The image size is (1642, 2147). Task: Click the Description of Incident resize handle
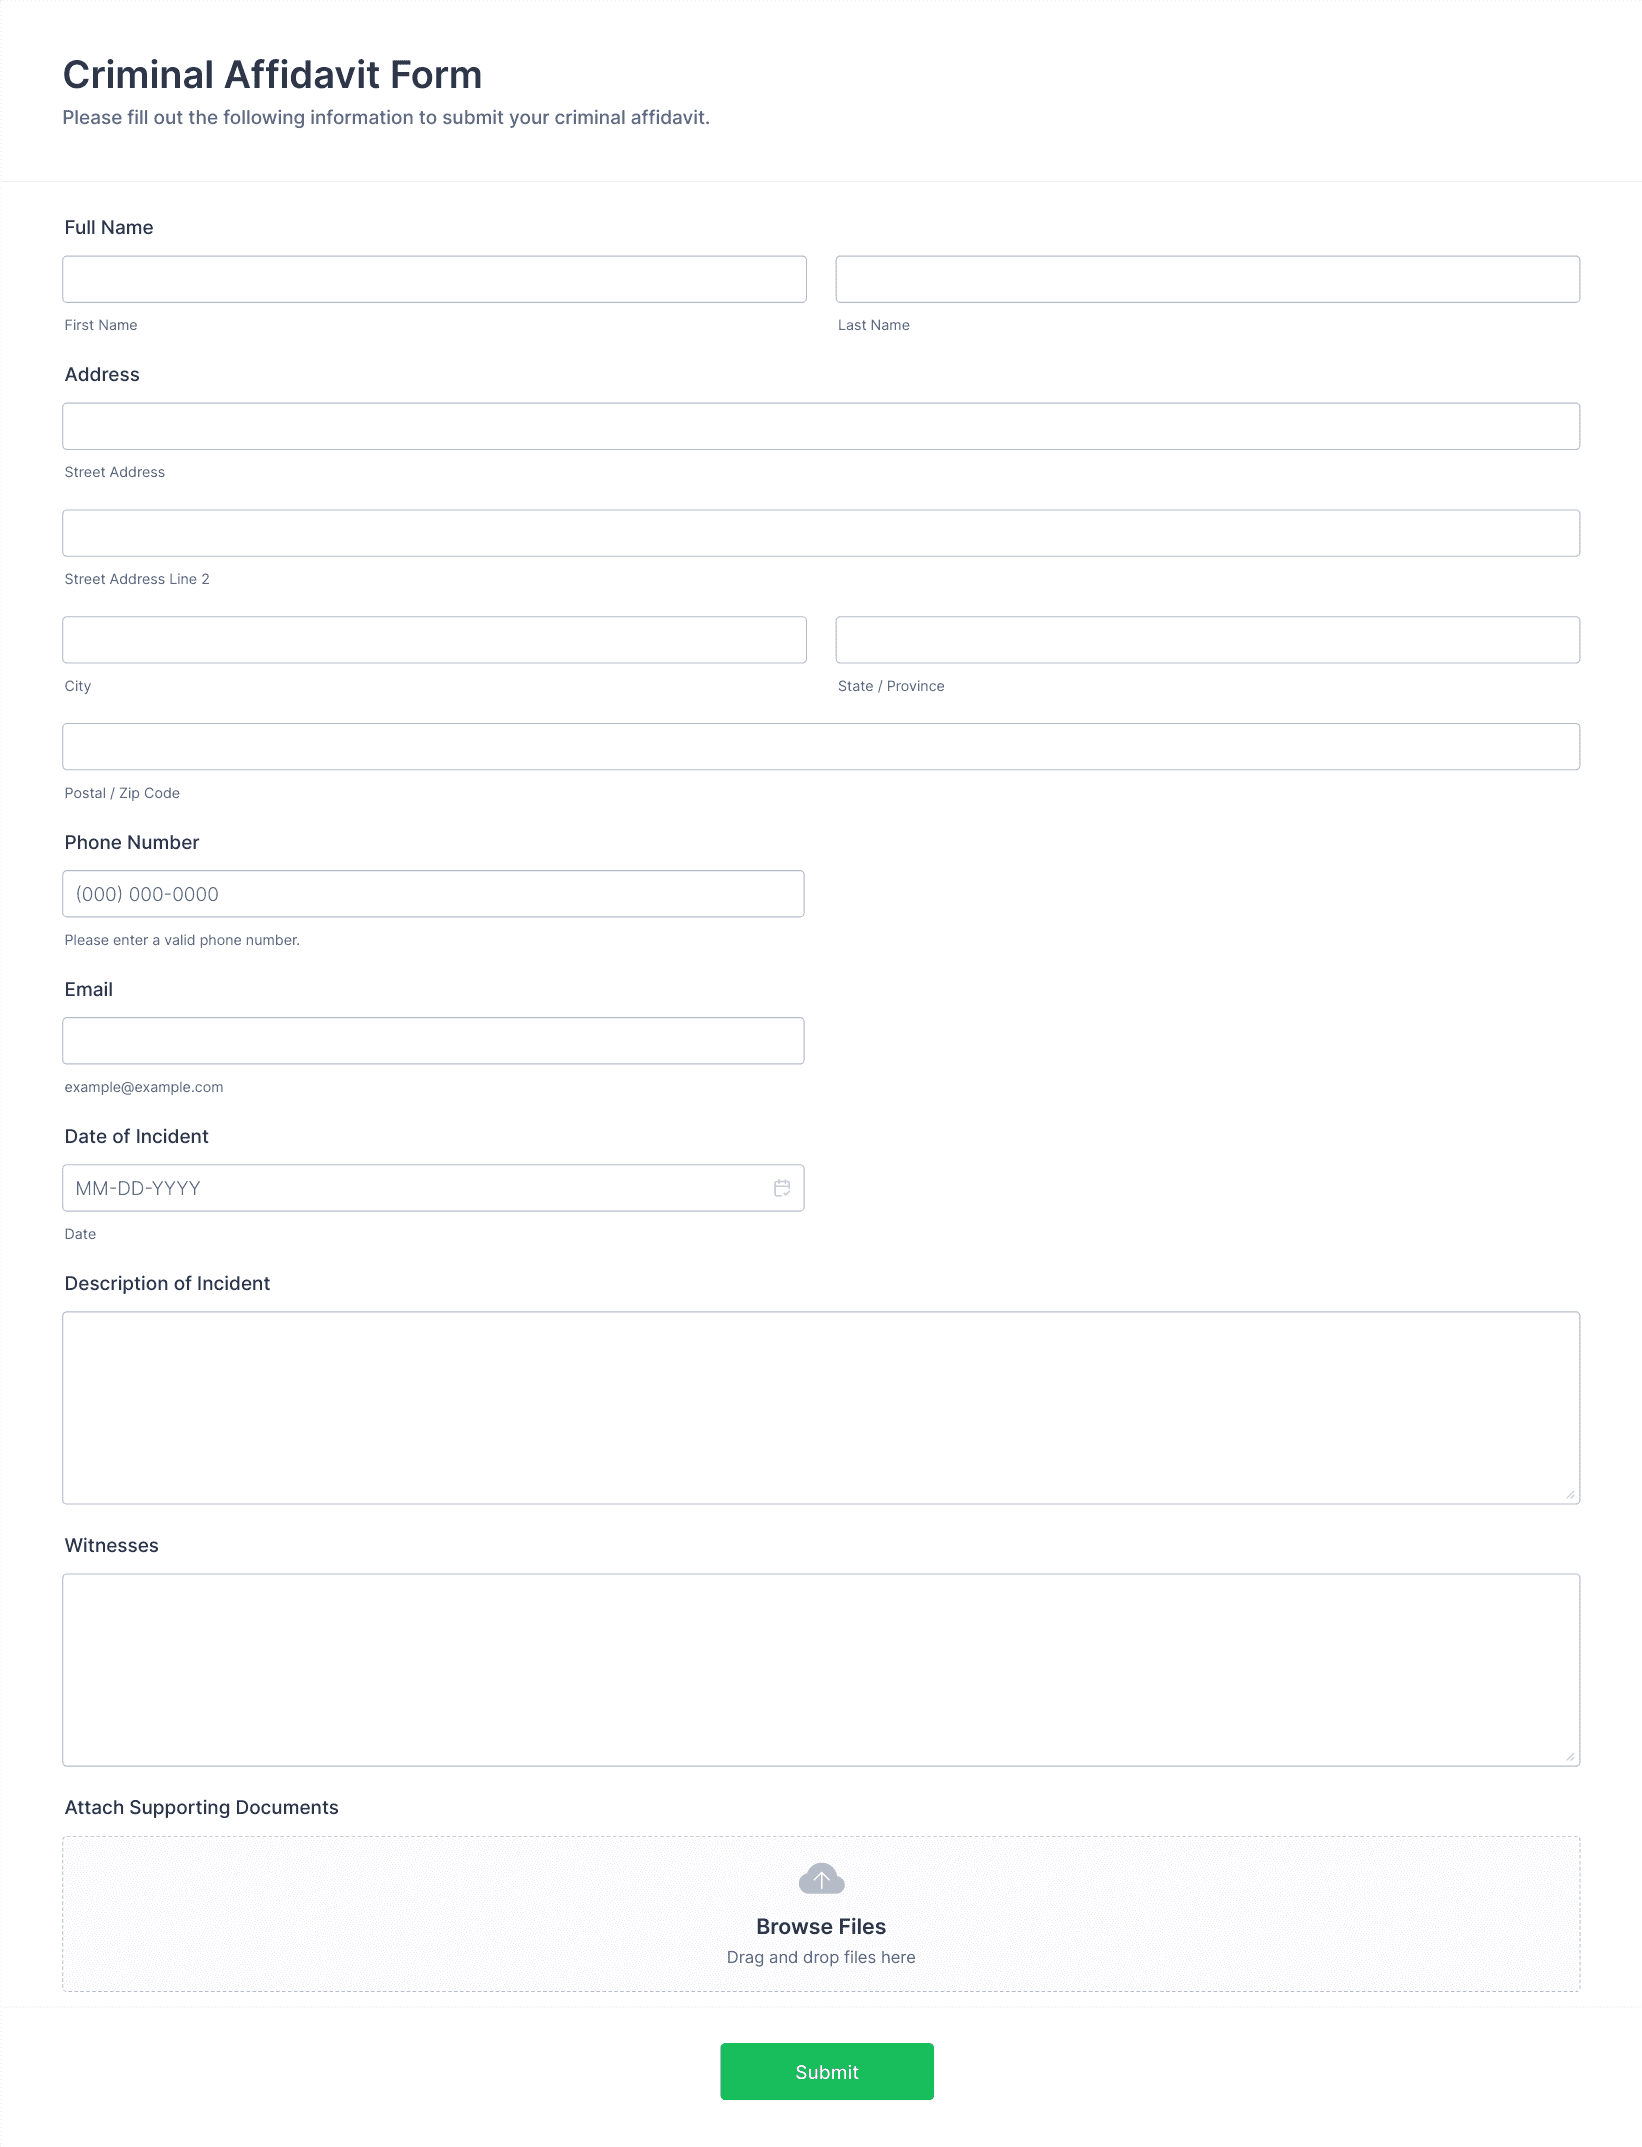(1570, 1494)
